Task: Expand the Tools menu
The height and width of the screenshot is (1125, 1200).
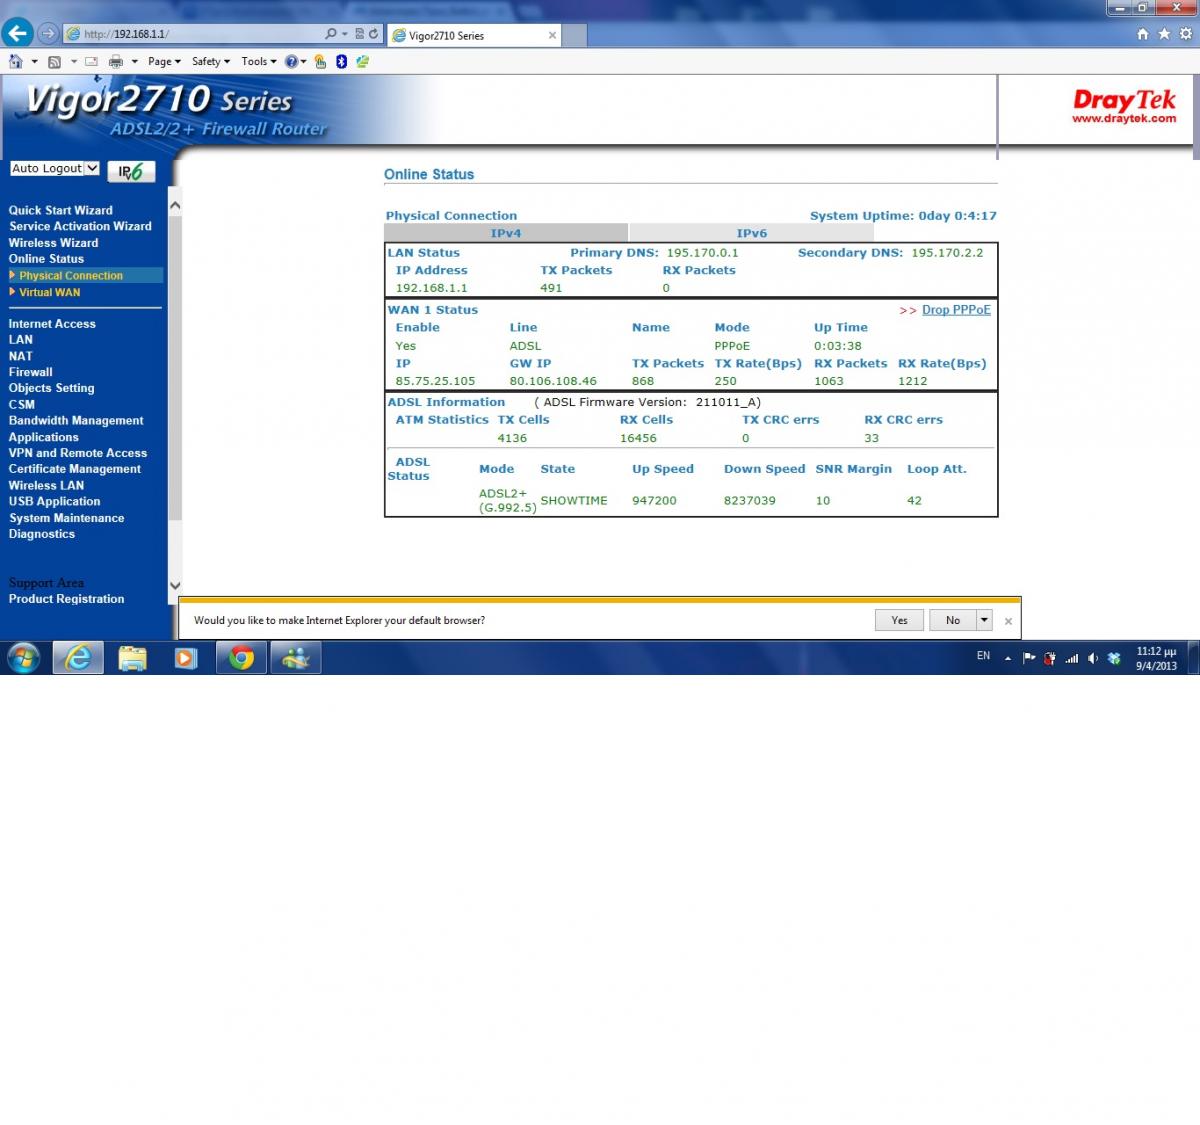Action: 259,61
